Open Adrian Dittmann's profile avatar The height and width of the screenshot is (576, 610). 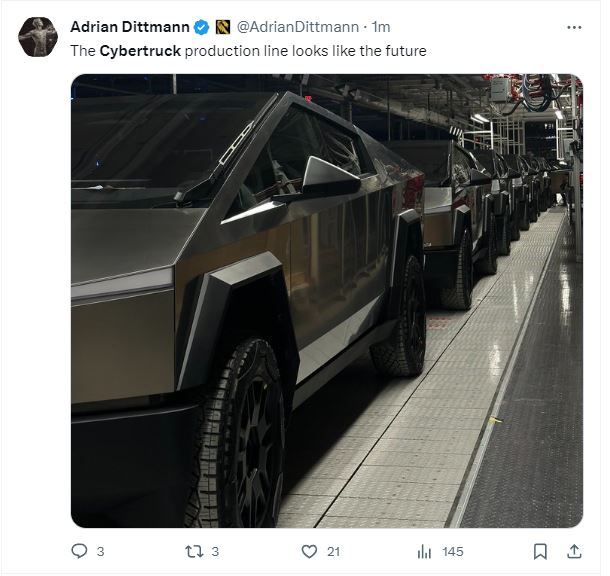(x=37, y=37)
